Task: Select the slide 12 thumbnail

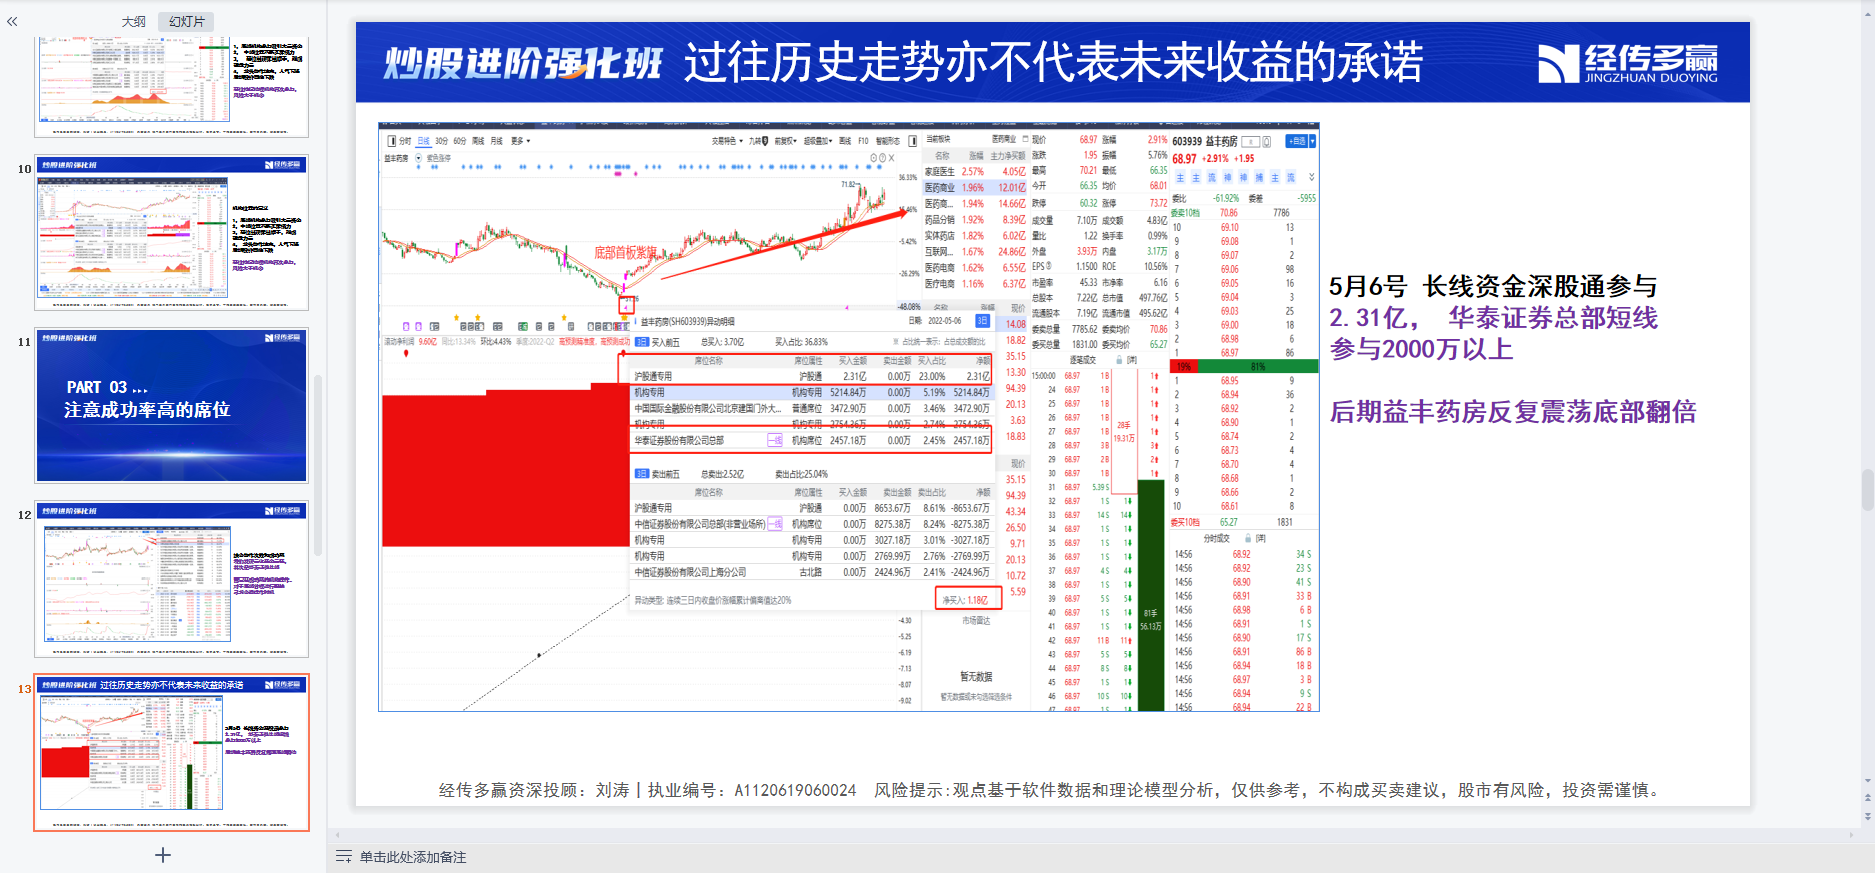Action: click(171, 578)
